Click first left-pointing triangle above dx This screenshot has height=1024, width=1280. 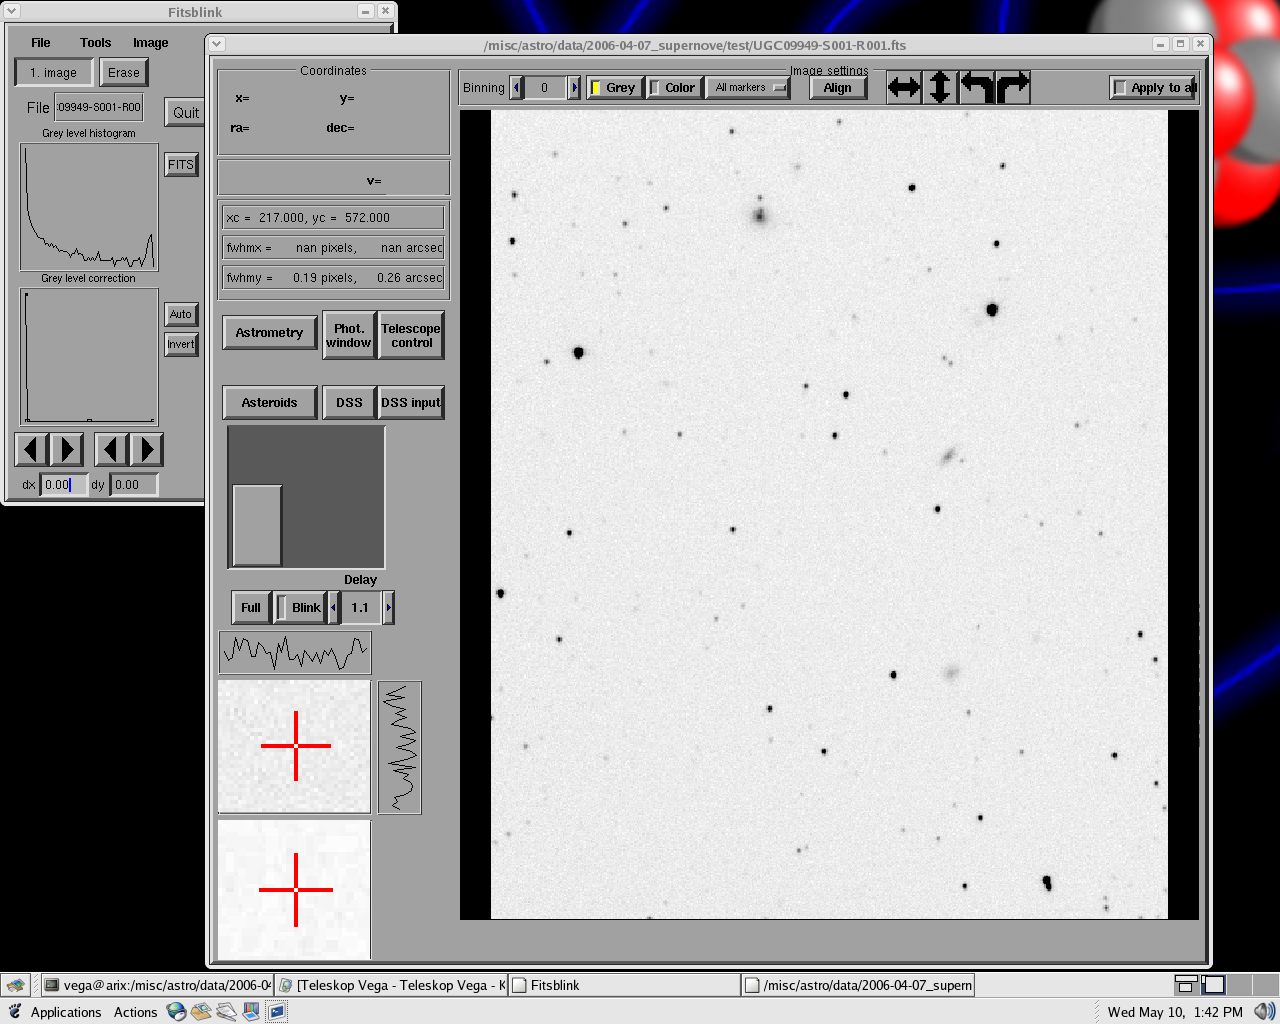(x=31, y=449)
